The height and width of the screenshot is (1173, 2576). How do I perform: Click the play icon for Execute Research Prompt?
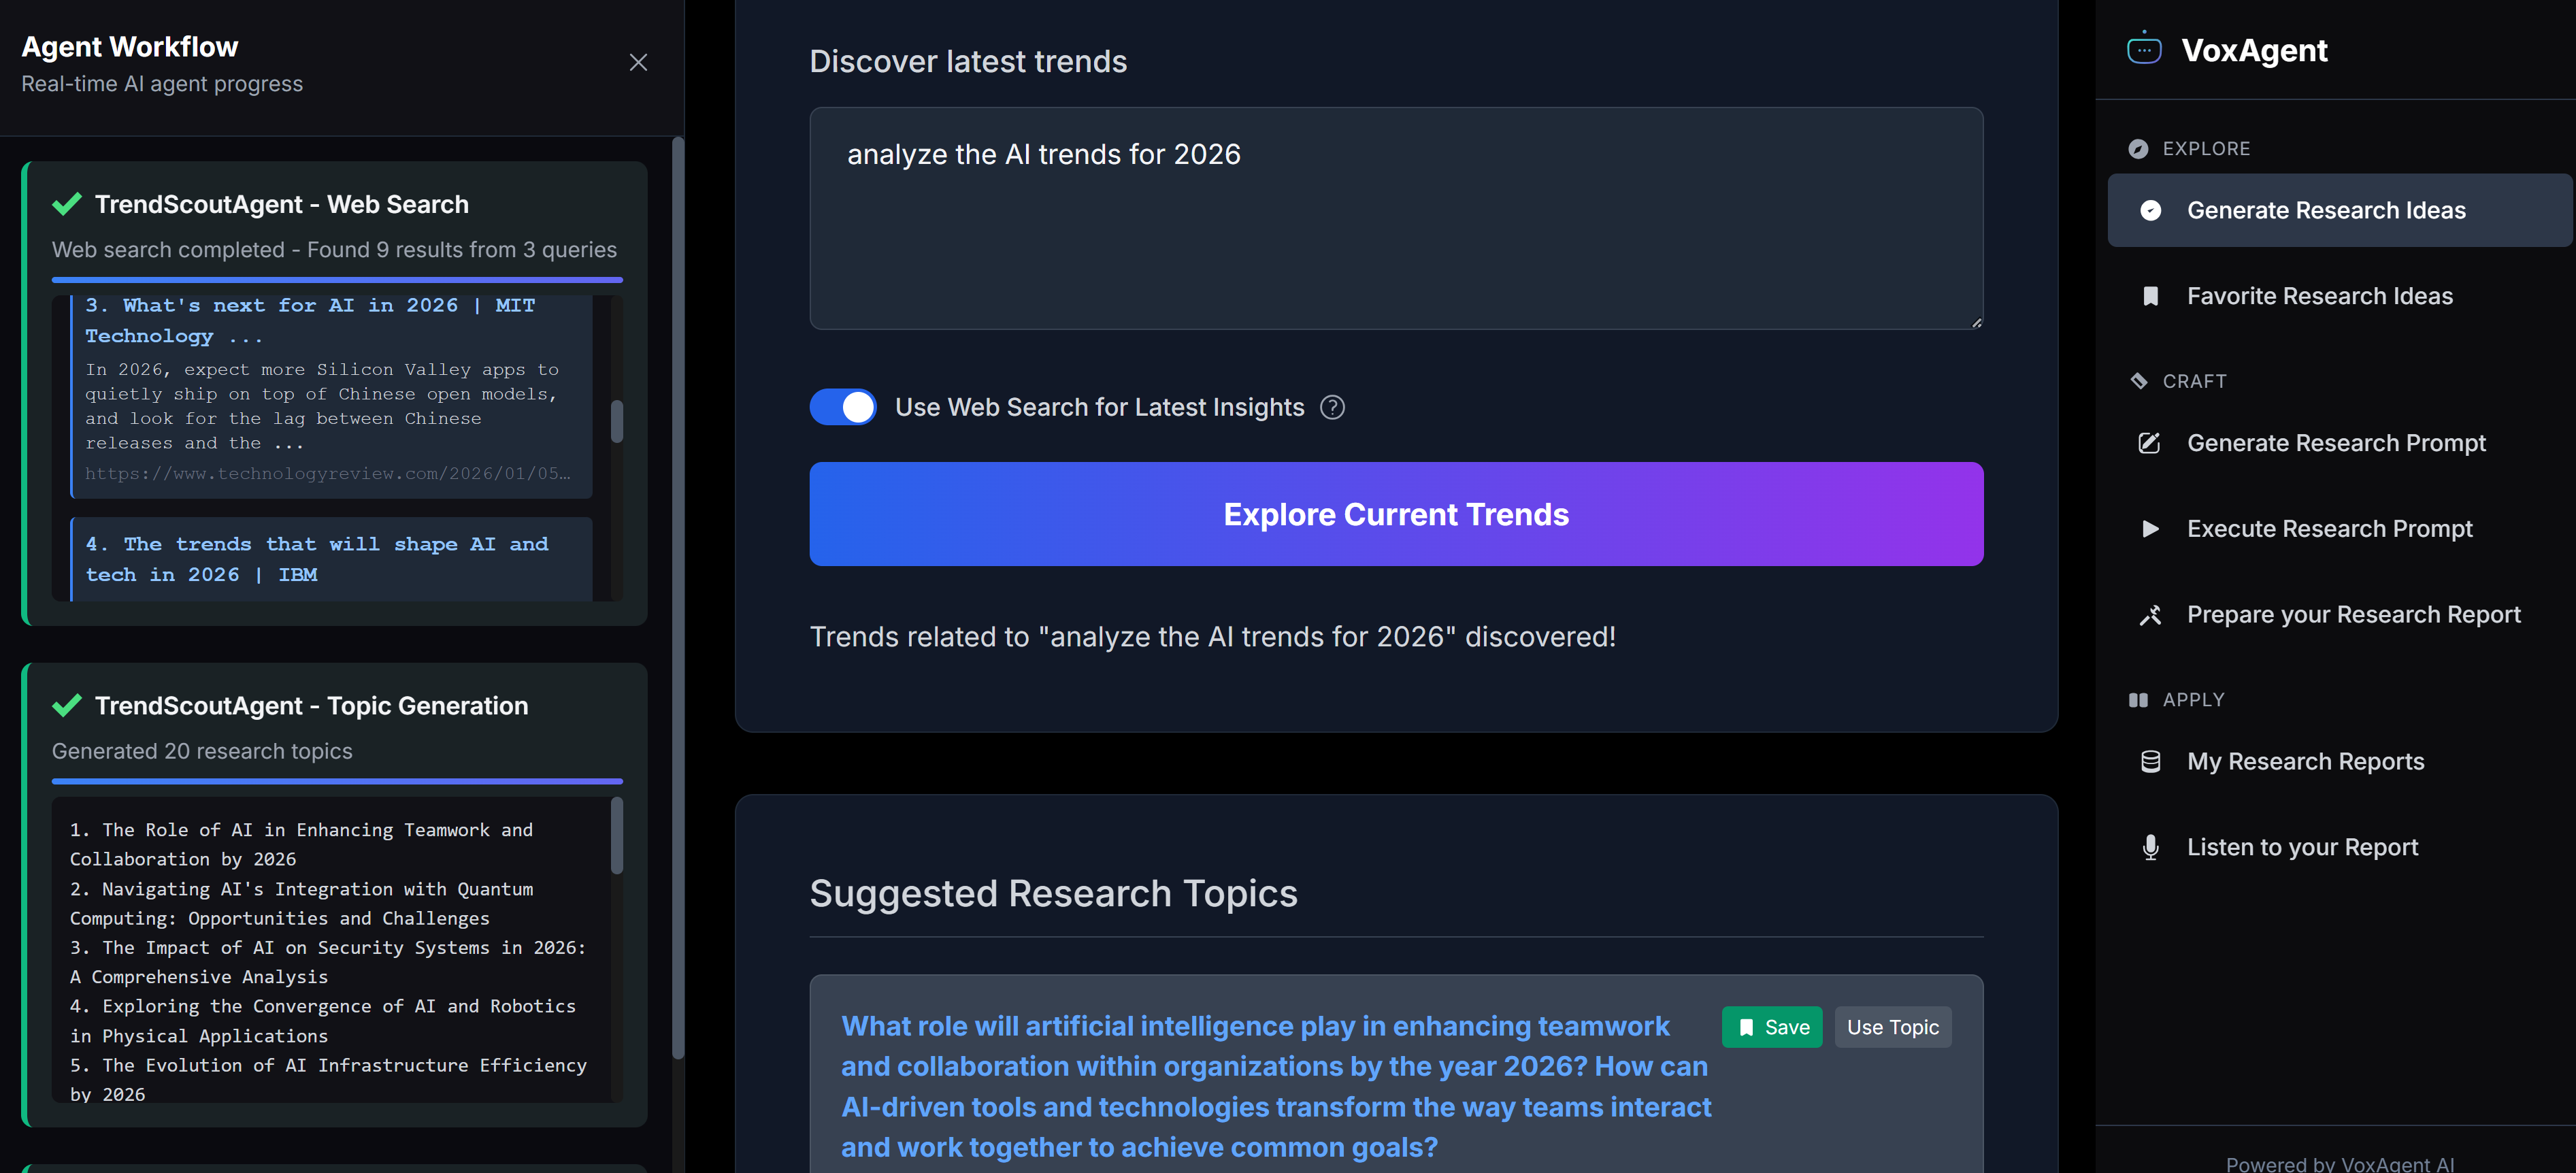2150,529
